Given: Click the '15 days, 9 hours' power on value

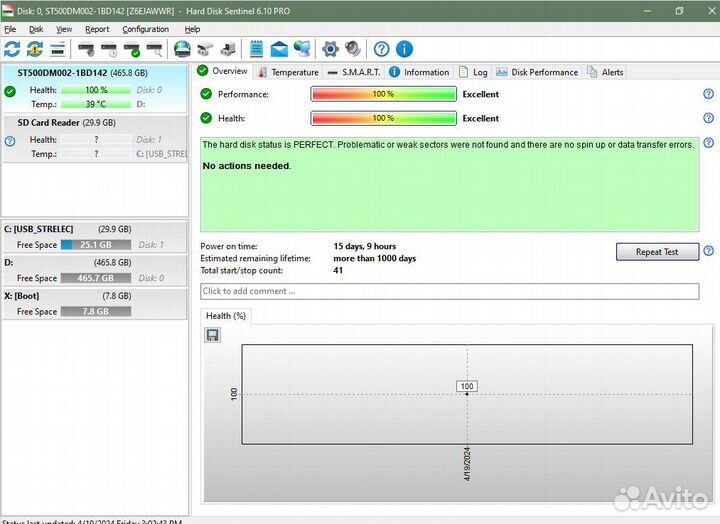Looking at the screenshot, I should pos(365,246).
